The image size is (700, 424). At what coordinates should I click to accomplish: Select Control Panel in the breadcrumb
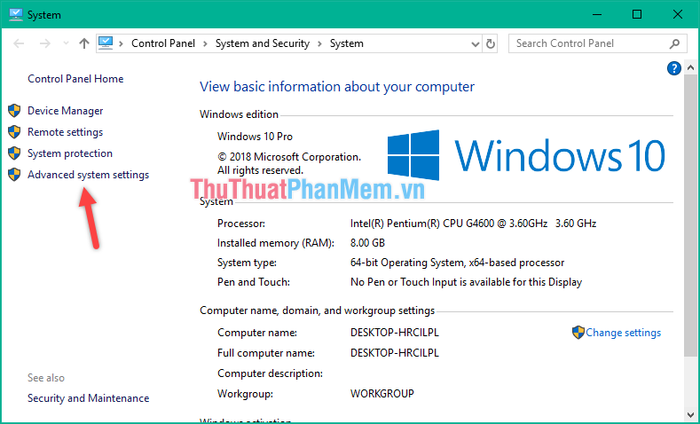tap(166, 44)
